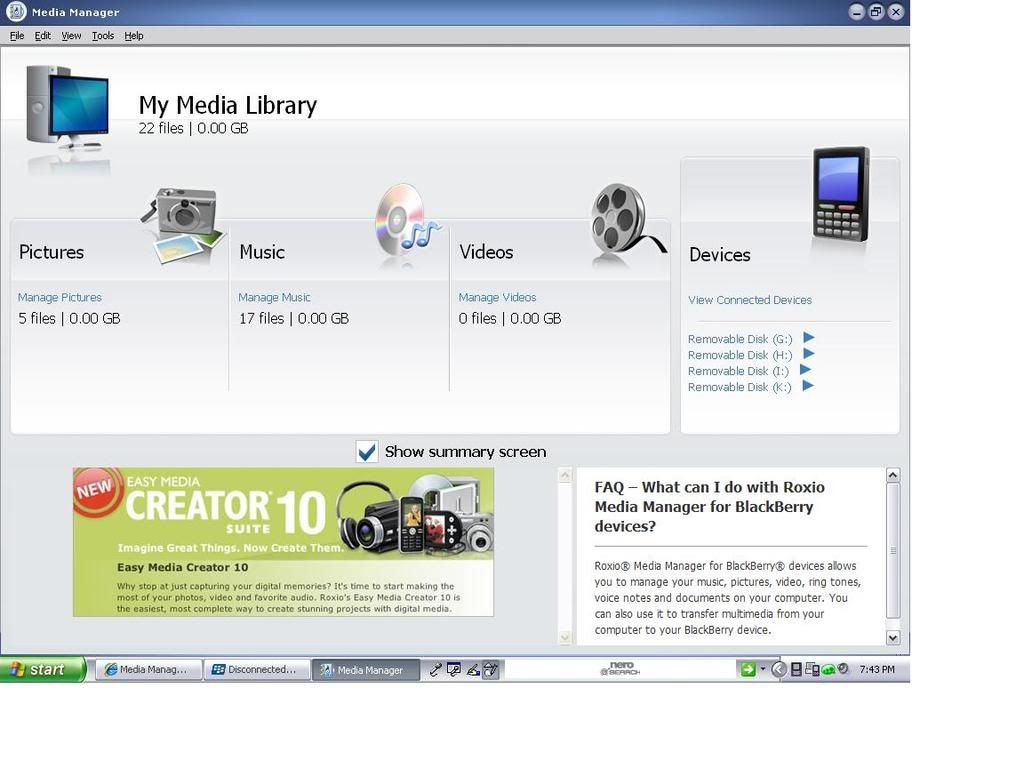Click View Connected Devices link
The width and height of the screenshot is (1024, 768).
click(750, 300)
